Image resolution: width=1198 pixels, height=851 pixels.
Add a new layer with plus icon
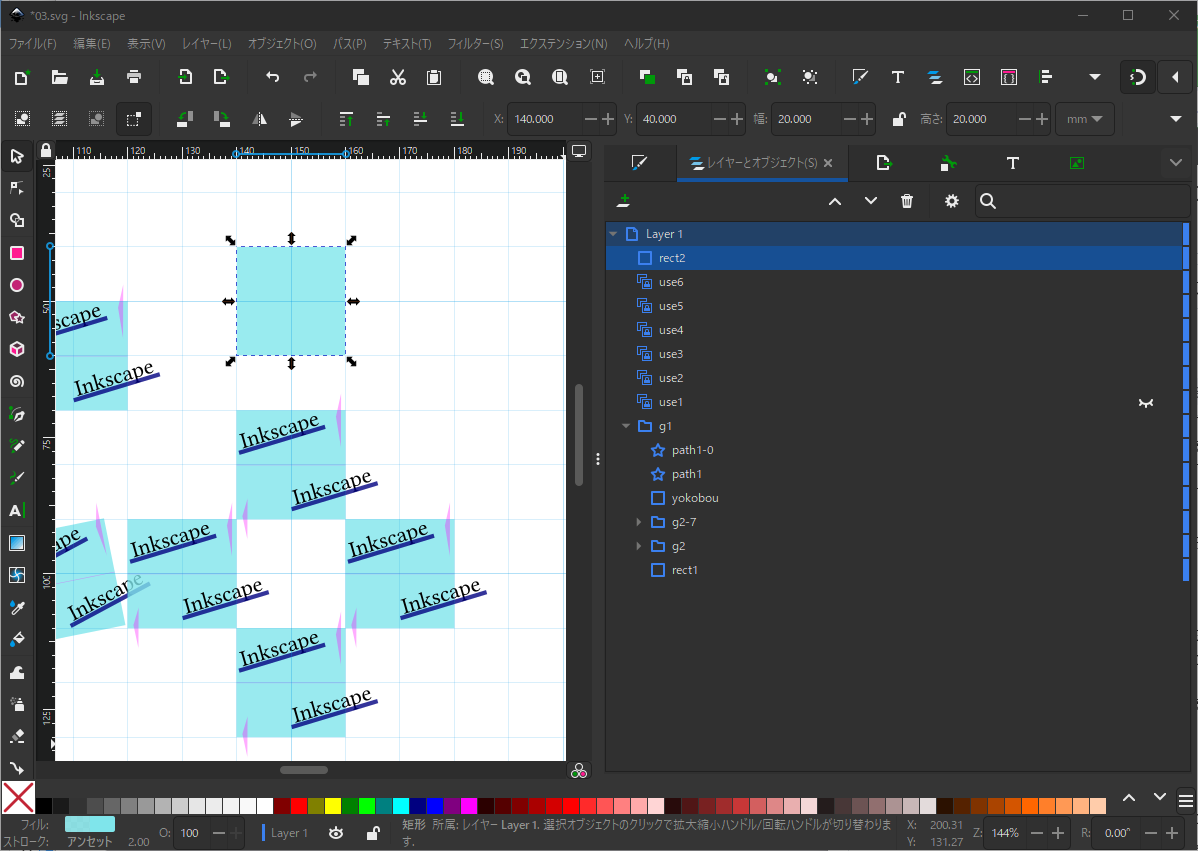click(x=623, y=201)
